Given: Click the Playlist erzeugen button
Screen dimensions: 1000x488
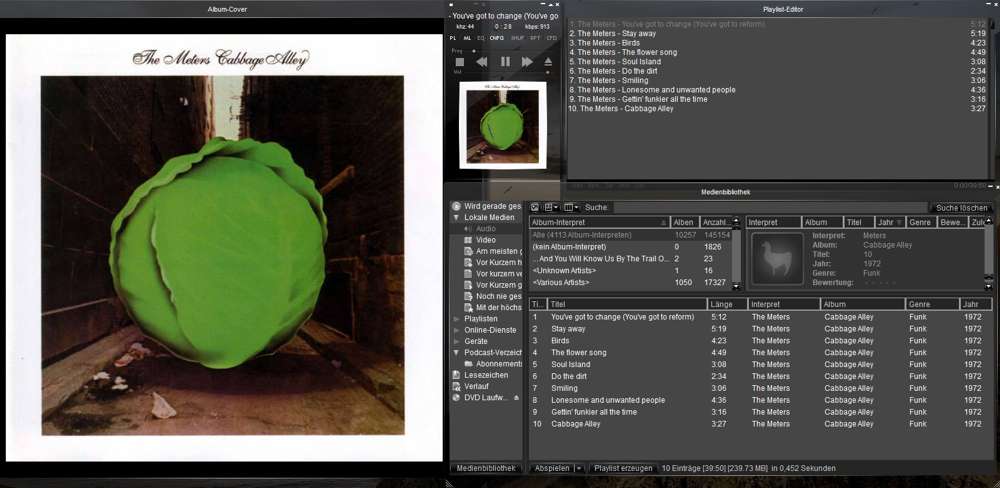Looking at the screenshot, I should (x=622, y=468).
